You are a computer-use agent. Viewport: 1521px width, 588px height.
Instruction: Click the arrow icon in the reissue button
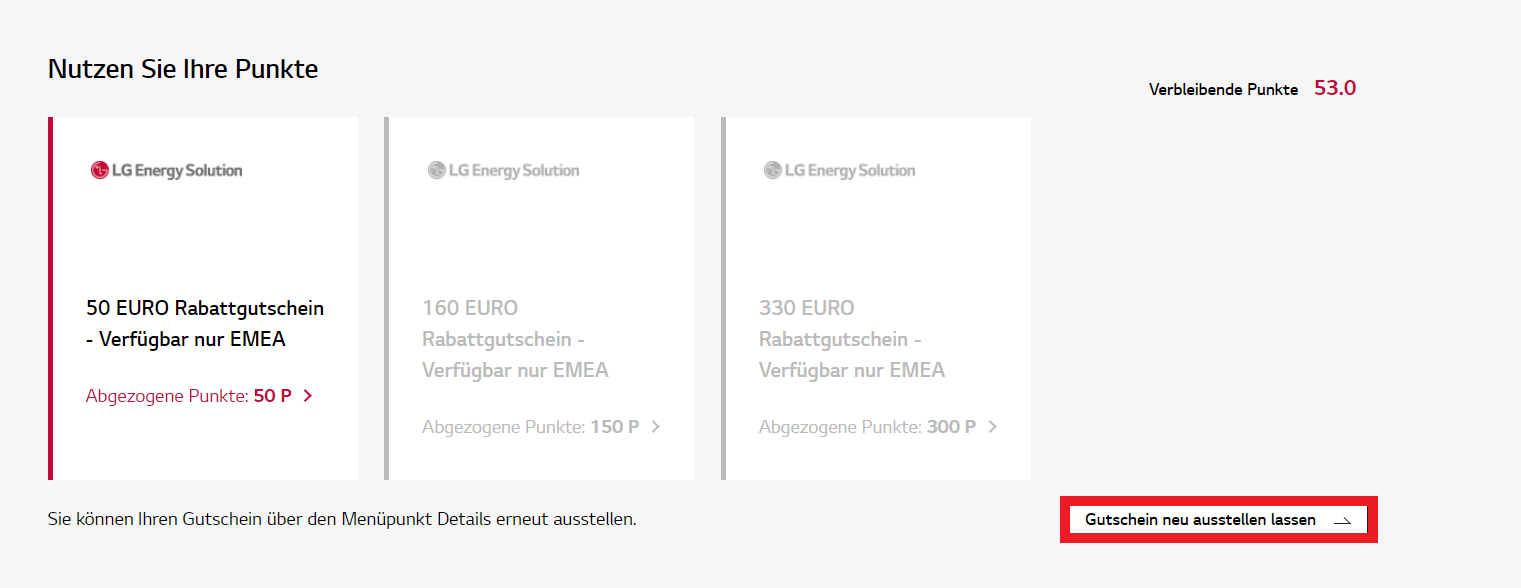pos(1342,521)
